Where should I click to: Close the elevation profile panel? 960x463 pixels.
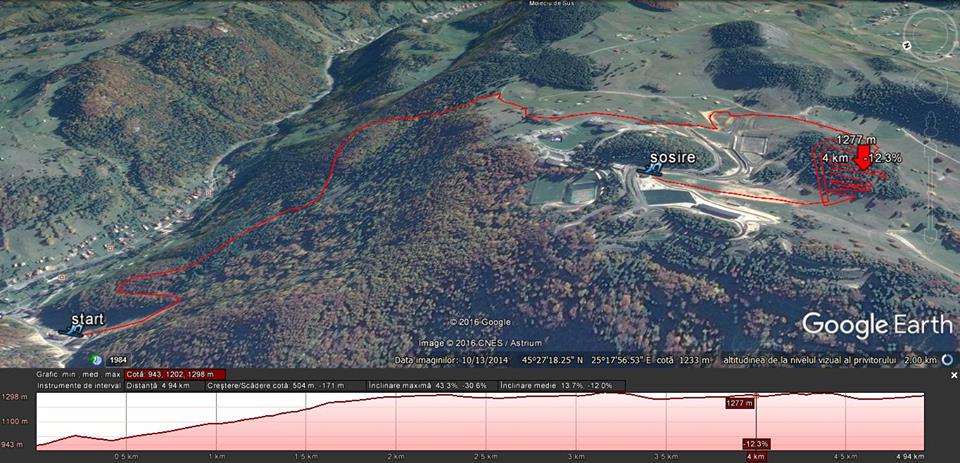[x=953, y=375]
